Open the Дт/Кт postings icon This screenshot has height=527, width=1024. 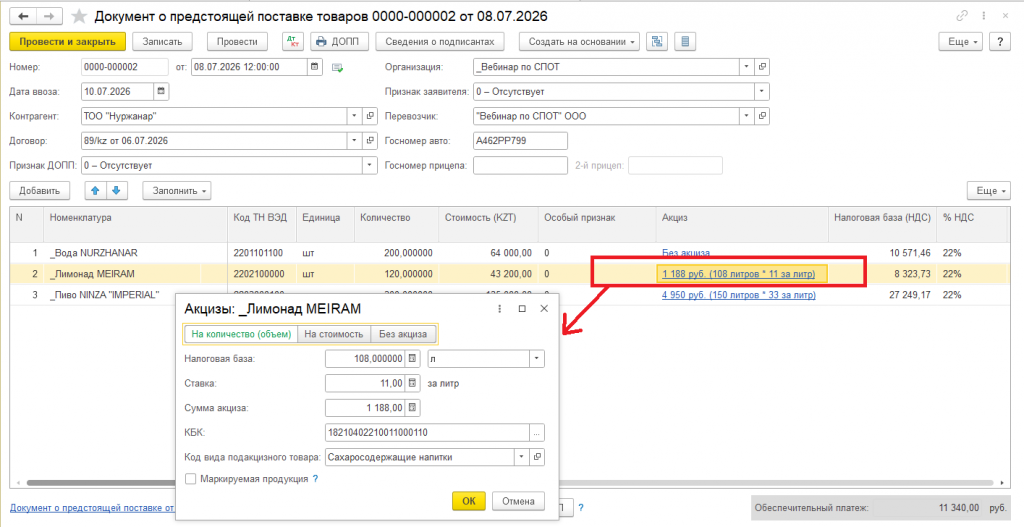click(293, 42)
